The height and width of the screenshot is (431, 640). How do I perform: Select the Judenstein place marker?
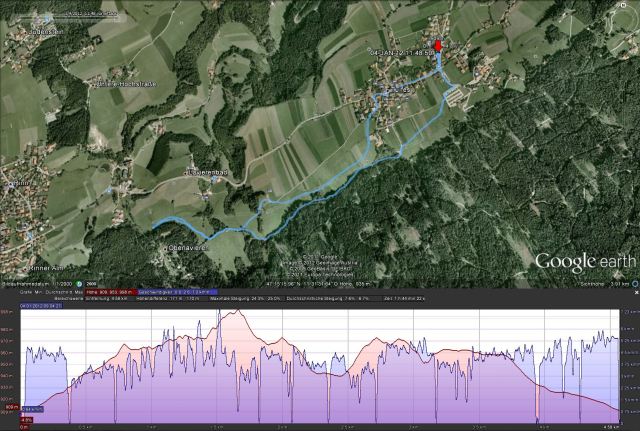[x=47, y=30]
